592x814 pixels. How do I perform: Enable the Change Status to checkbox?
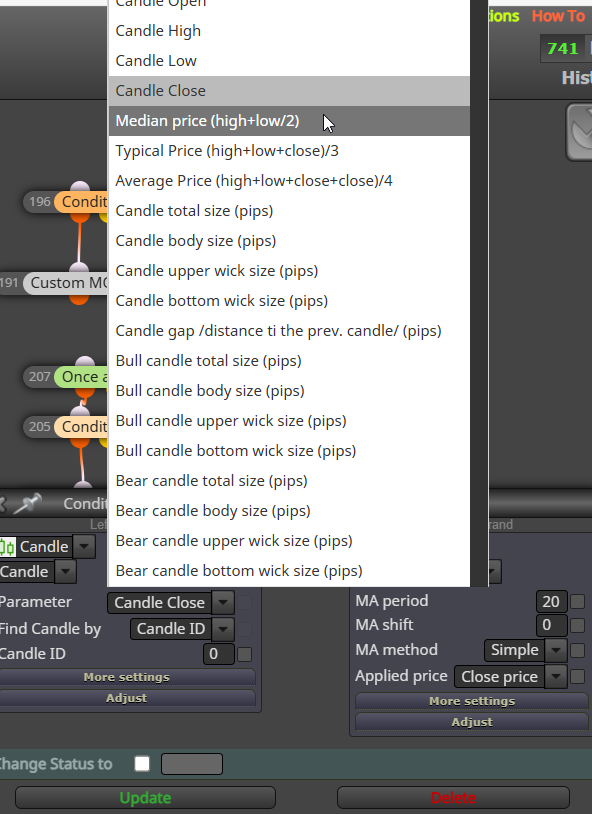point(142,764)
